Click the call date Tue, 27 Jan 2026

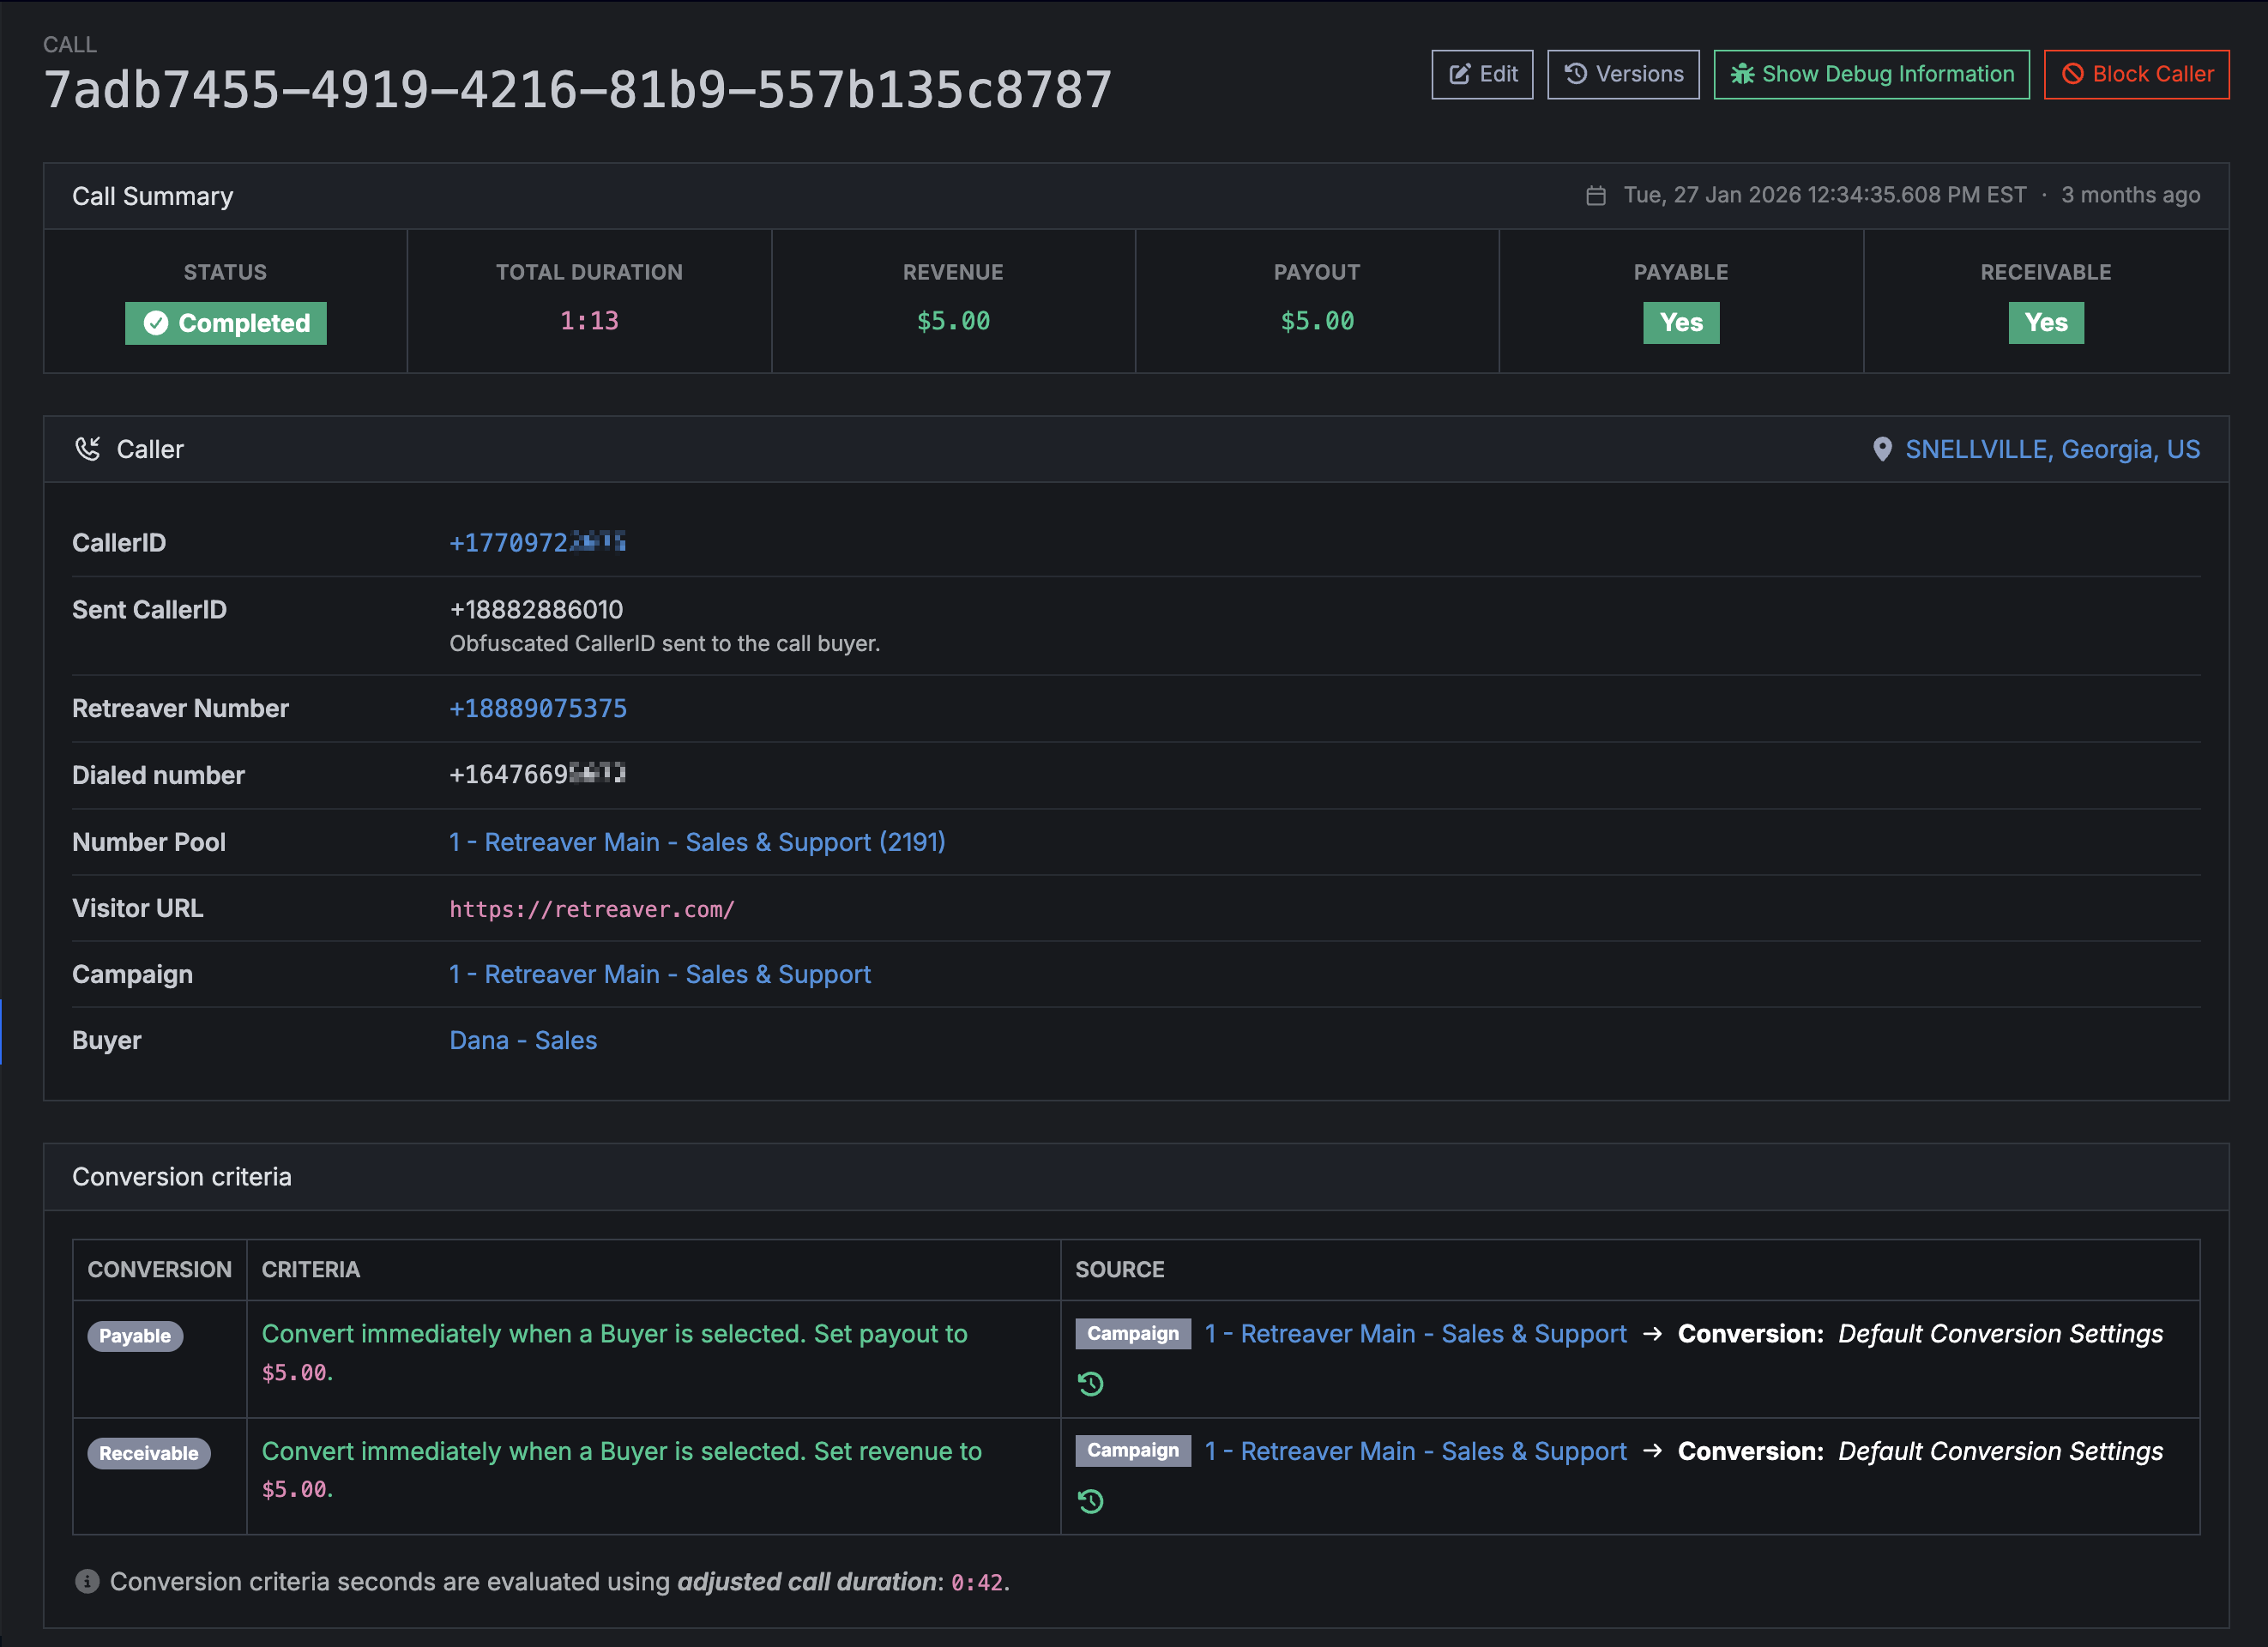pyautogui.click(x=1825, y=195)
